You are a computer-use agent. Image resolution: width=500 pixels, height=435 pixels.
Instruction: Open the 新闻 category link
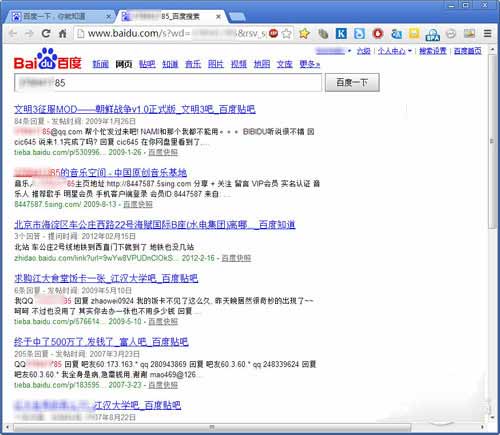(x=100, y=64)
